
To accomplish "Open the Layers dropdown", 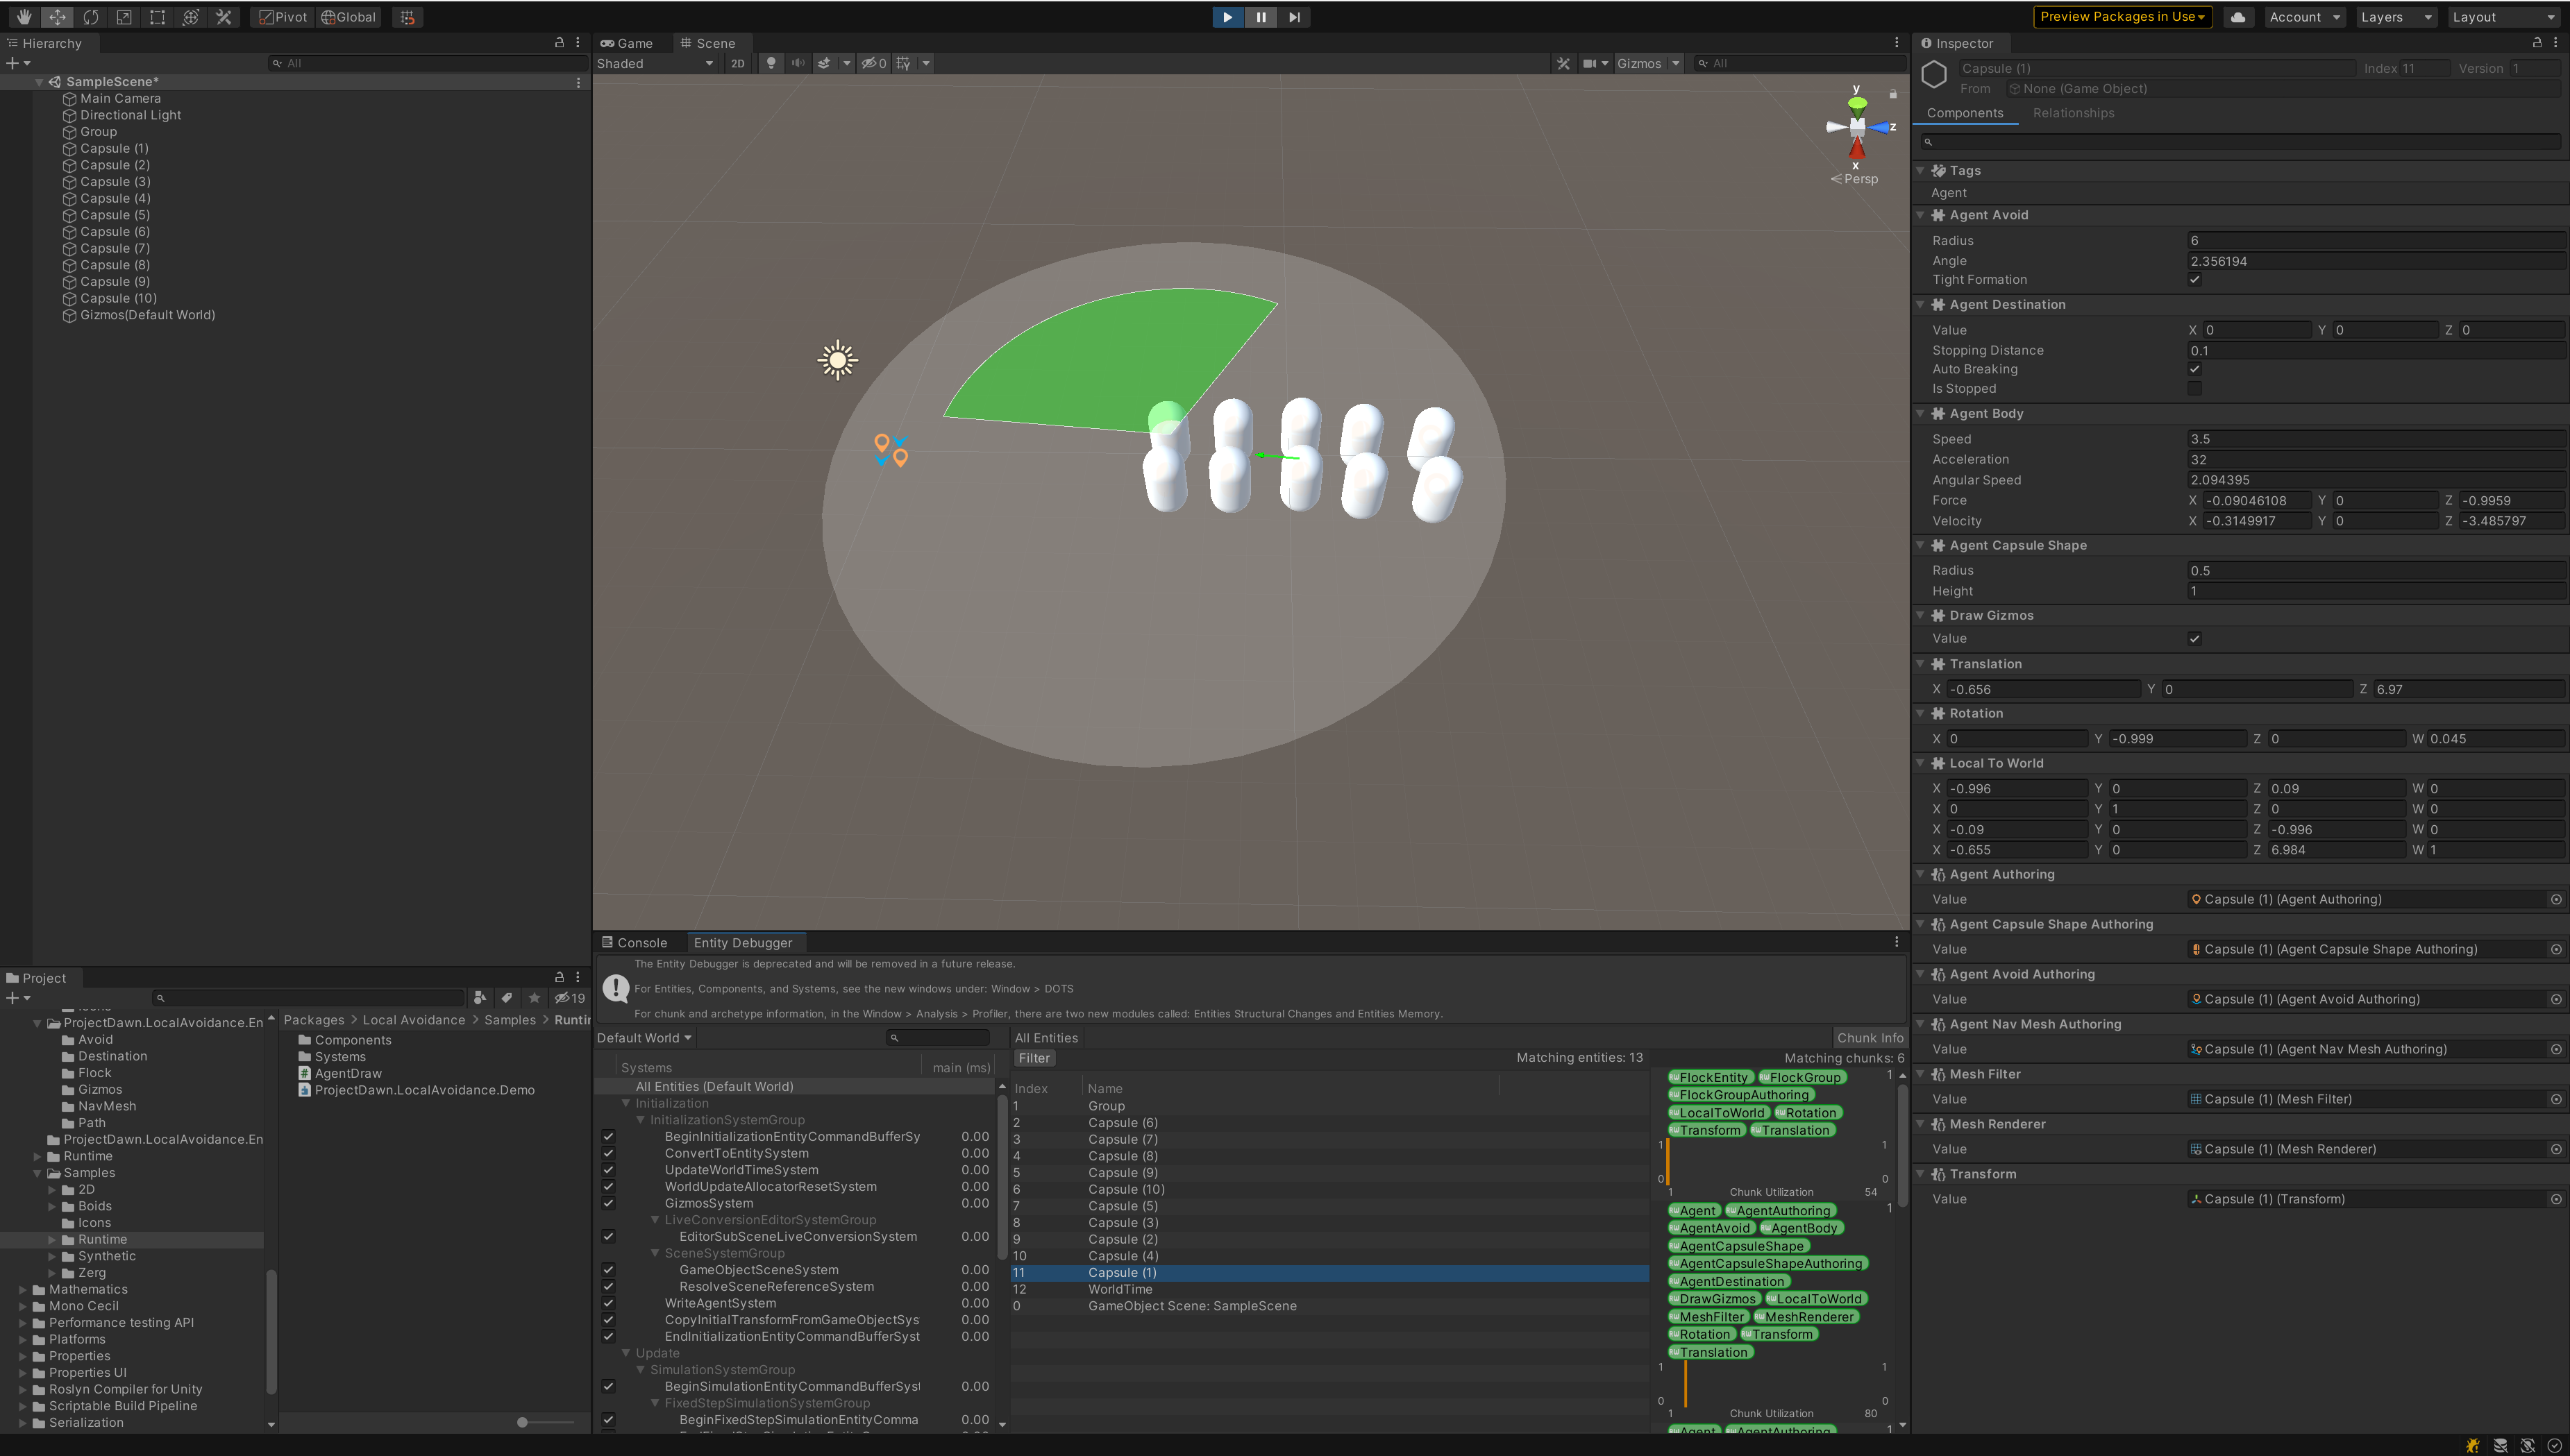I will coord(2395,17).
